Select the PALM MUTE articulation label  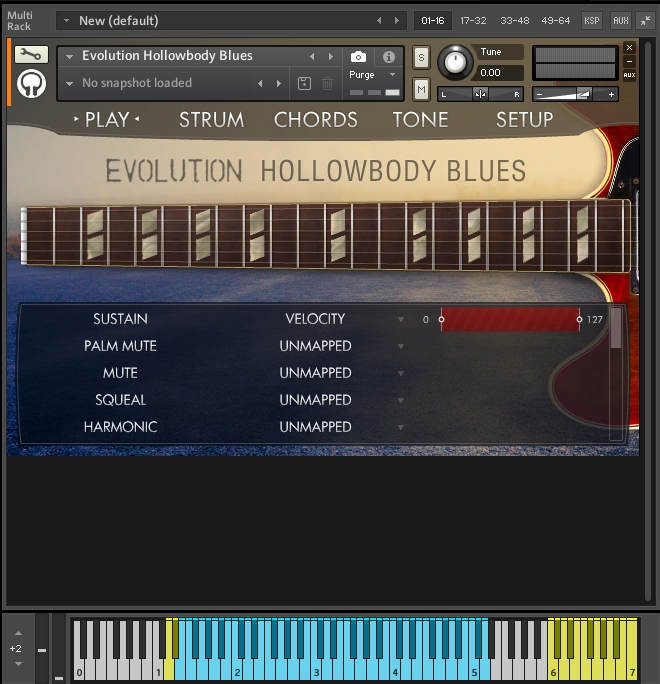[x=120, y=346]
